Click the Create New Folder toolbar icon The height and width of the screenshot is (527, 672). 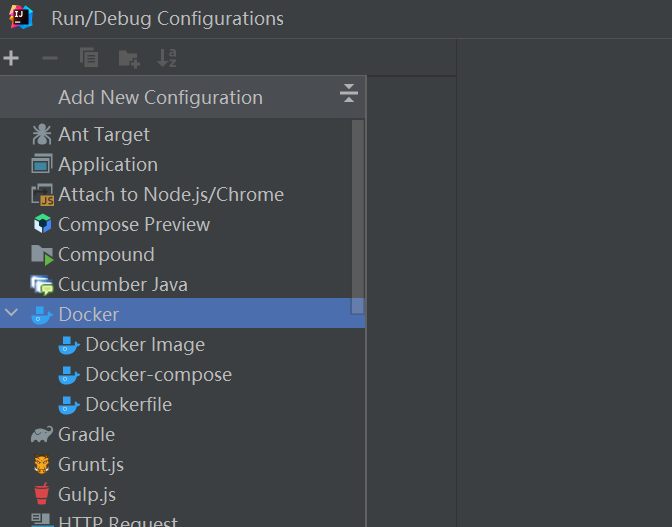click(129, 58)
